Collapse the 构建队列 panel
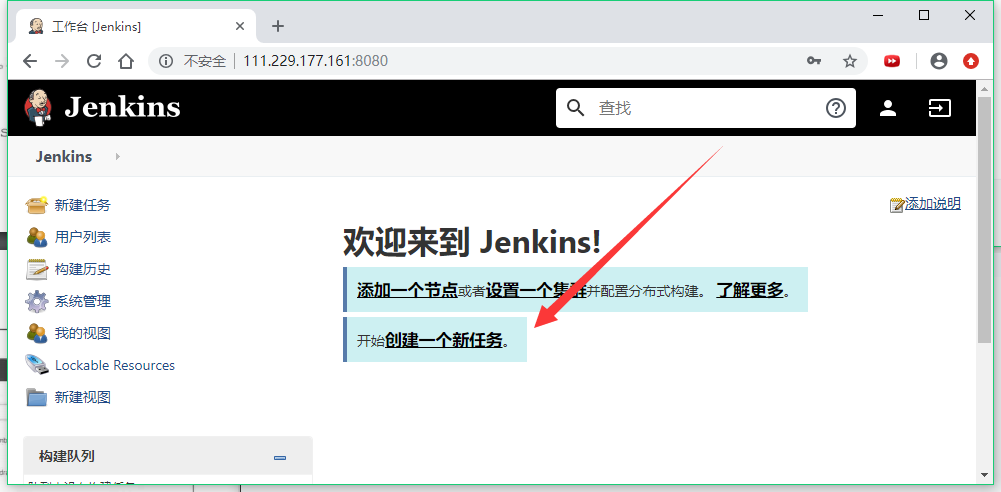 coord(280,458)
